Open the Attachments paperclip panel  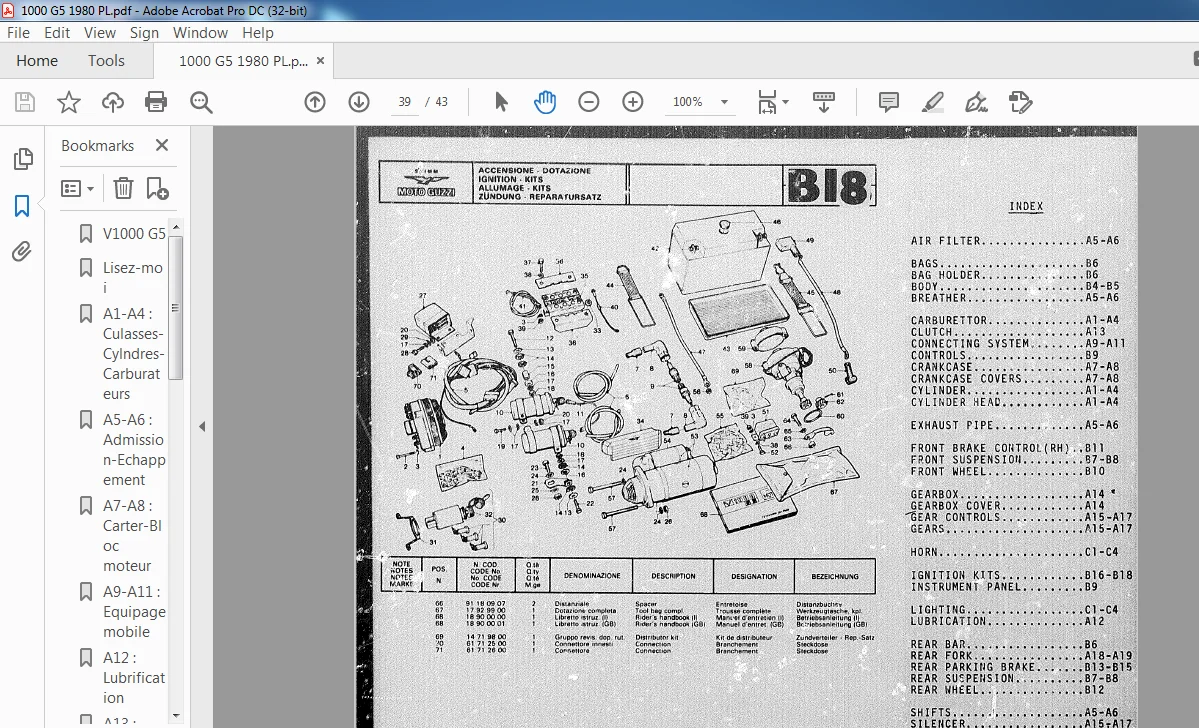[21, 252]
